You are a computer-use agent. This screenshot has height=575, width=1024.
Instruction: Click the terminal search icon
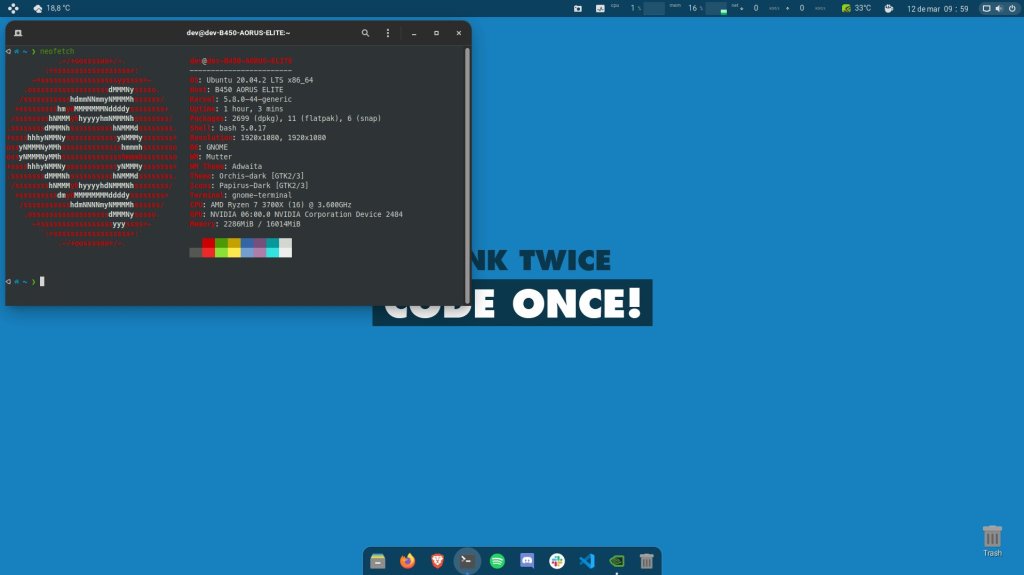[366, 33]
